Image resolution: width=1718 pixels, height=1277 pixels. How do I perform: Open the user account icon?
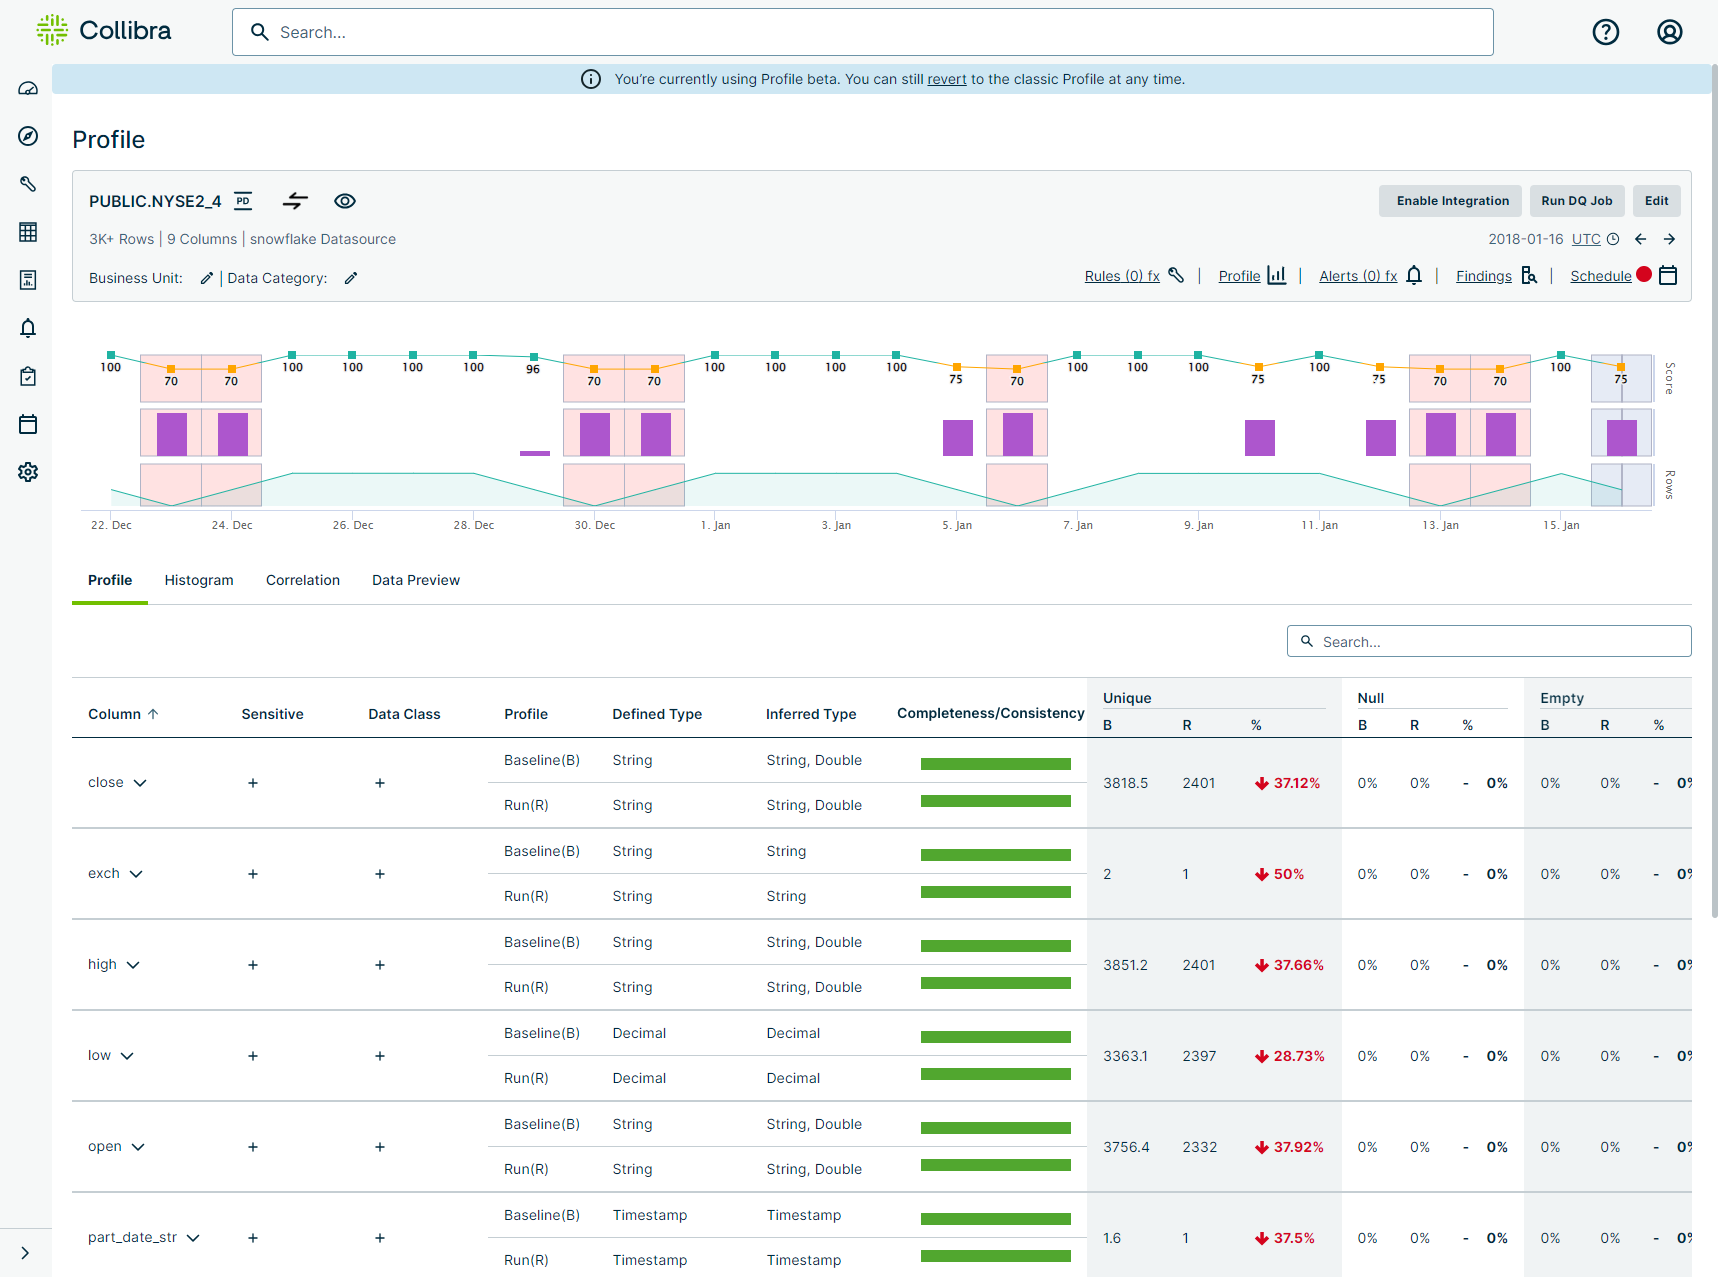(x=1669, y=32)
